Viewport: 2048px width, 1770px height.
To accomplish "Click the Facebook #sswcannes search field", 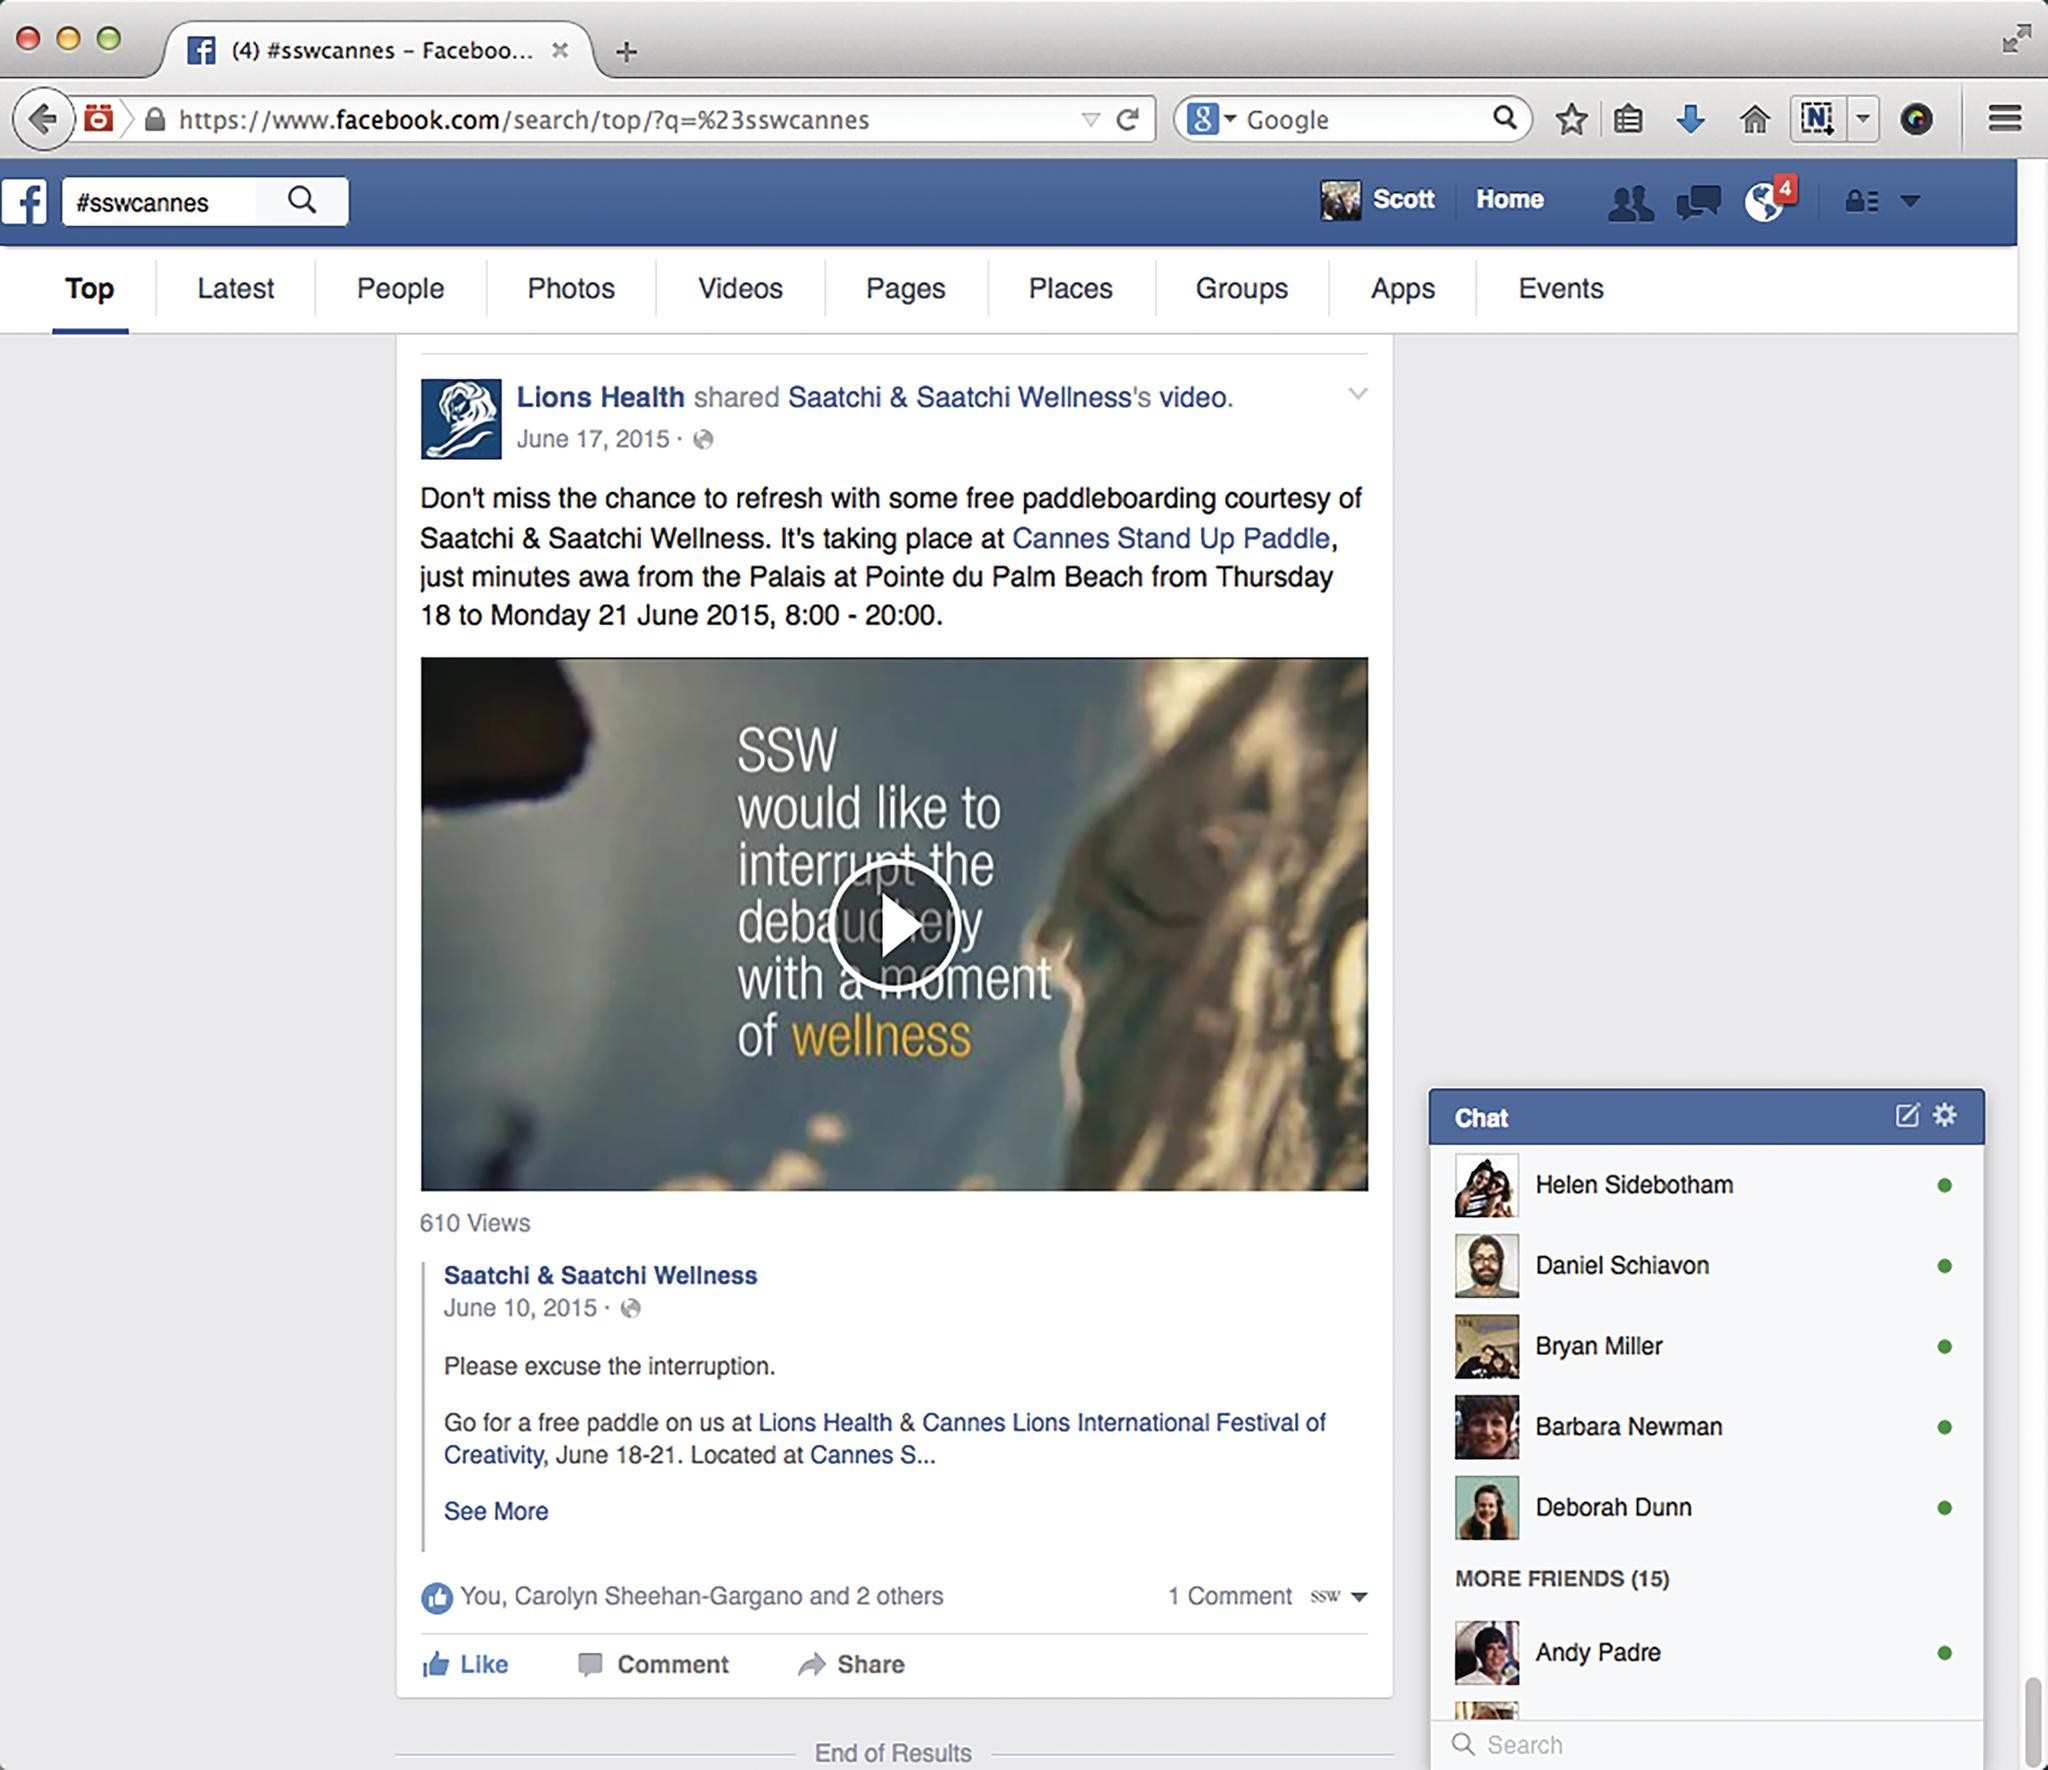I will tap(160, 202).
